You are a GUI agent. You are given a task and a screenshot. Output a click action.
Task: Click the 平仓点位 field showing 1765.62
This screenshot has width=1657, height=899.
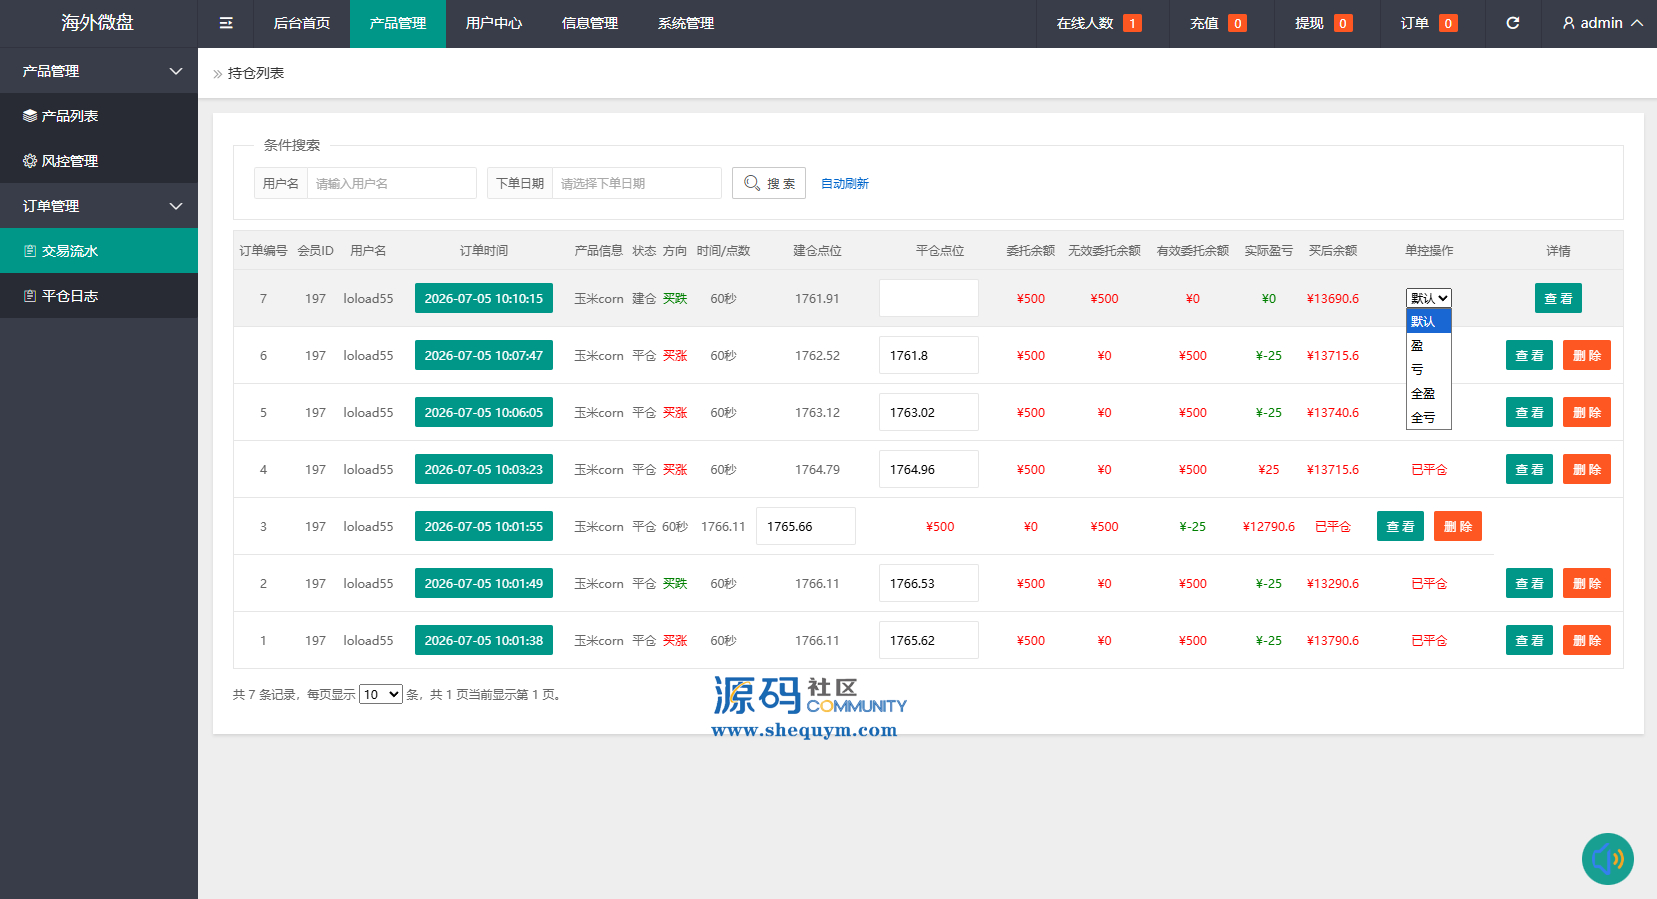point(929,640)
